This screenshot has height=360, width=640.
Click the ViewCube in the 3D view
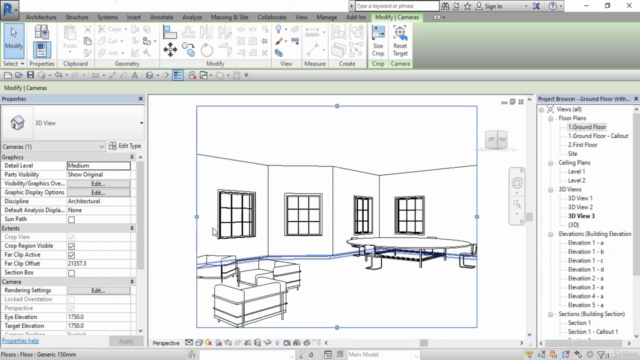496,140
